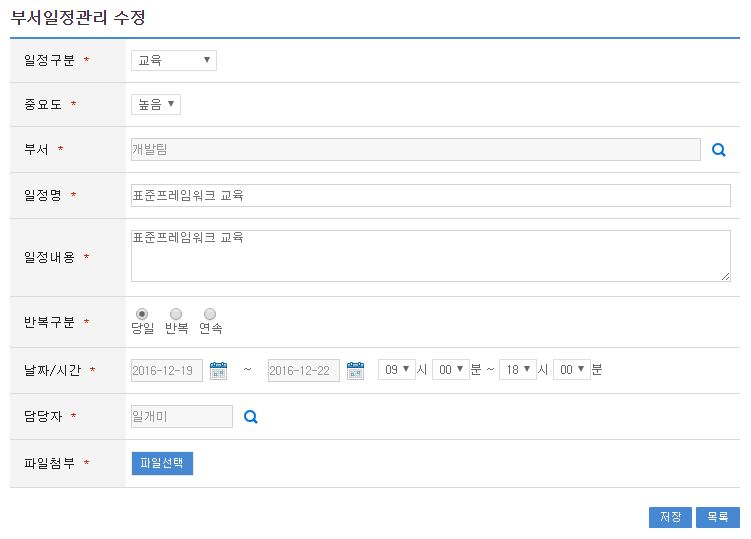This screenshot has width=751, height=539.
Task: Click the 목록 list button
Action: [717, 517]
